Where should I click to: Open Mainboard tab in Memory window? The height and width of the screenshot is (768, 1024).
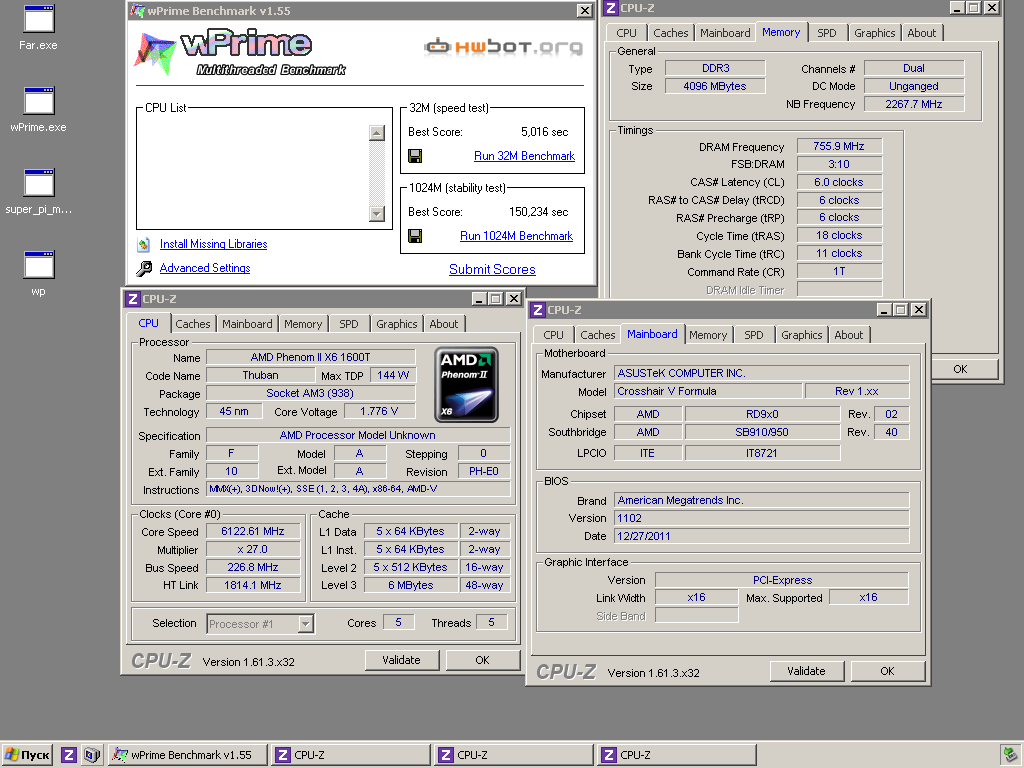725,33
